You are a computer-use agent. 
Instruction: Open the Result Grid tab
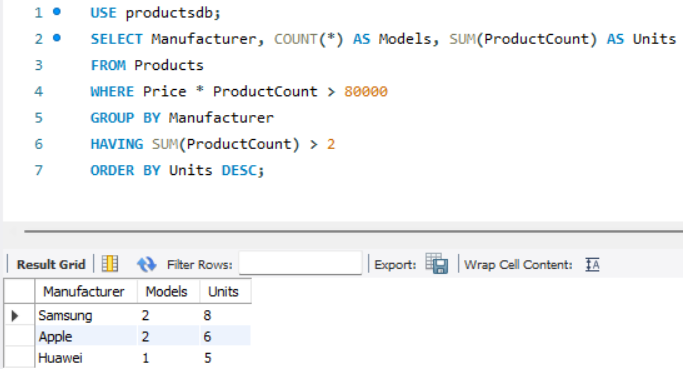pyautogui.click(x=51, y=264)
